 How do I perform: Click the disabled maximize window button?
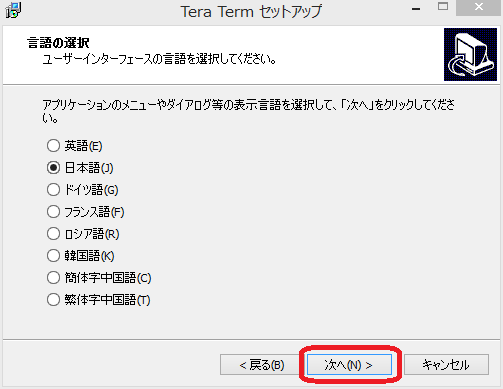coord(443,8)
